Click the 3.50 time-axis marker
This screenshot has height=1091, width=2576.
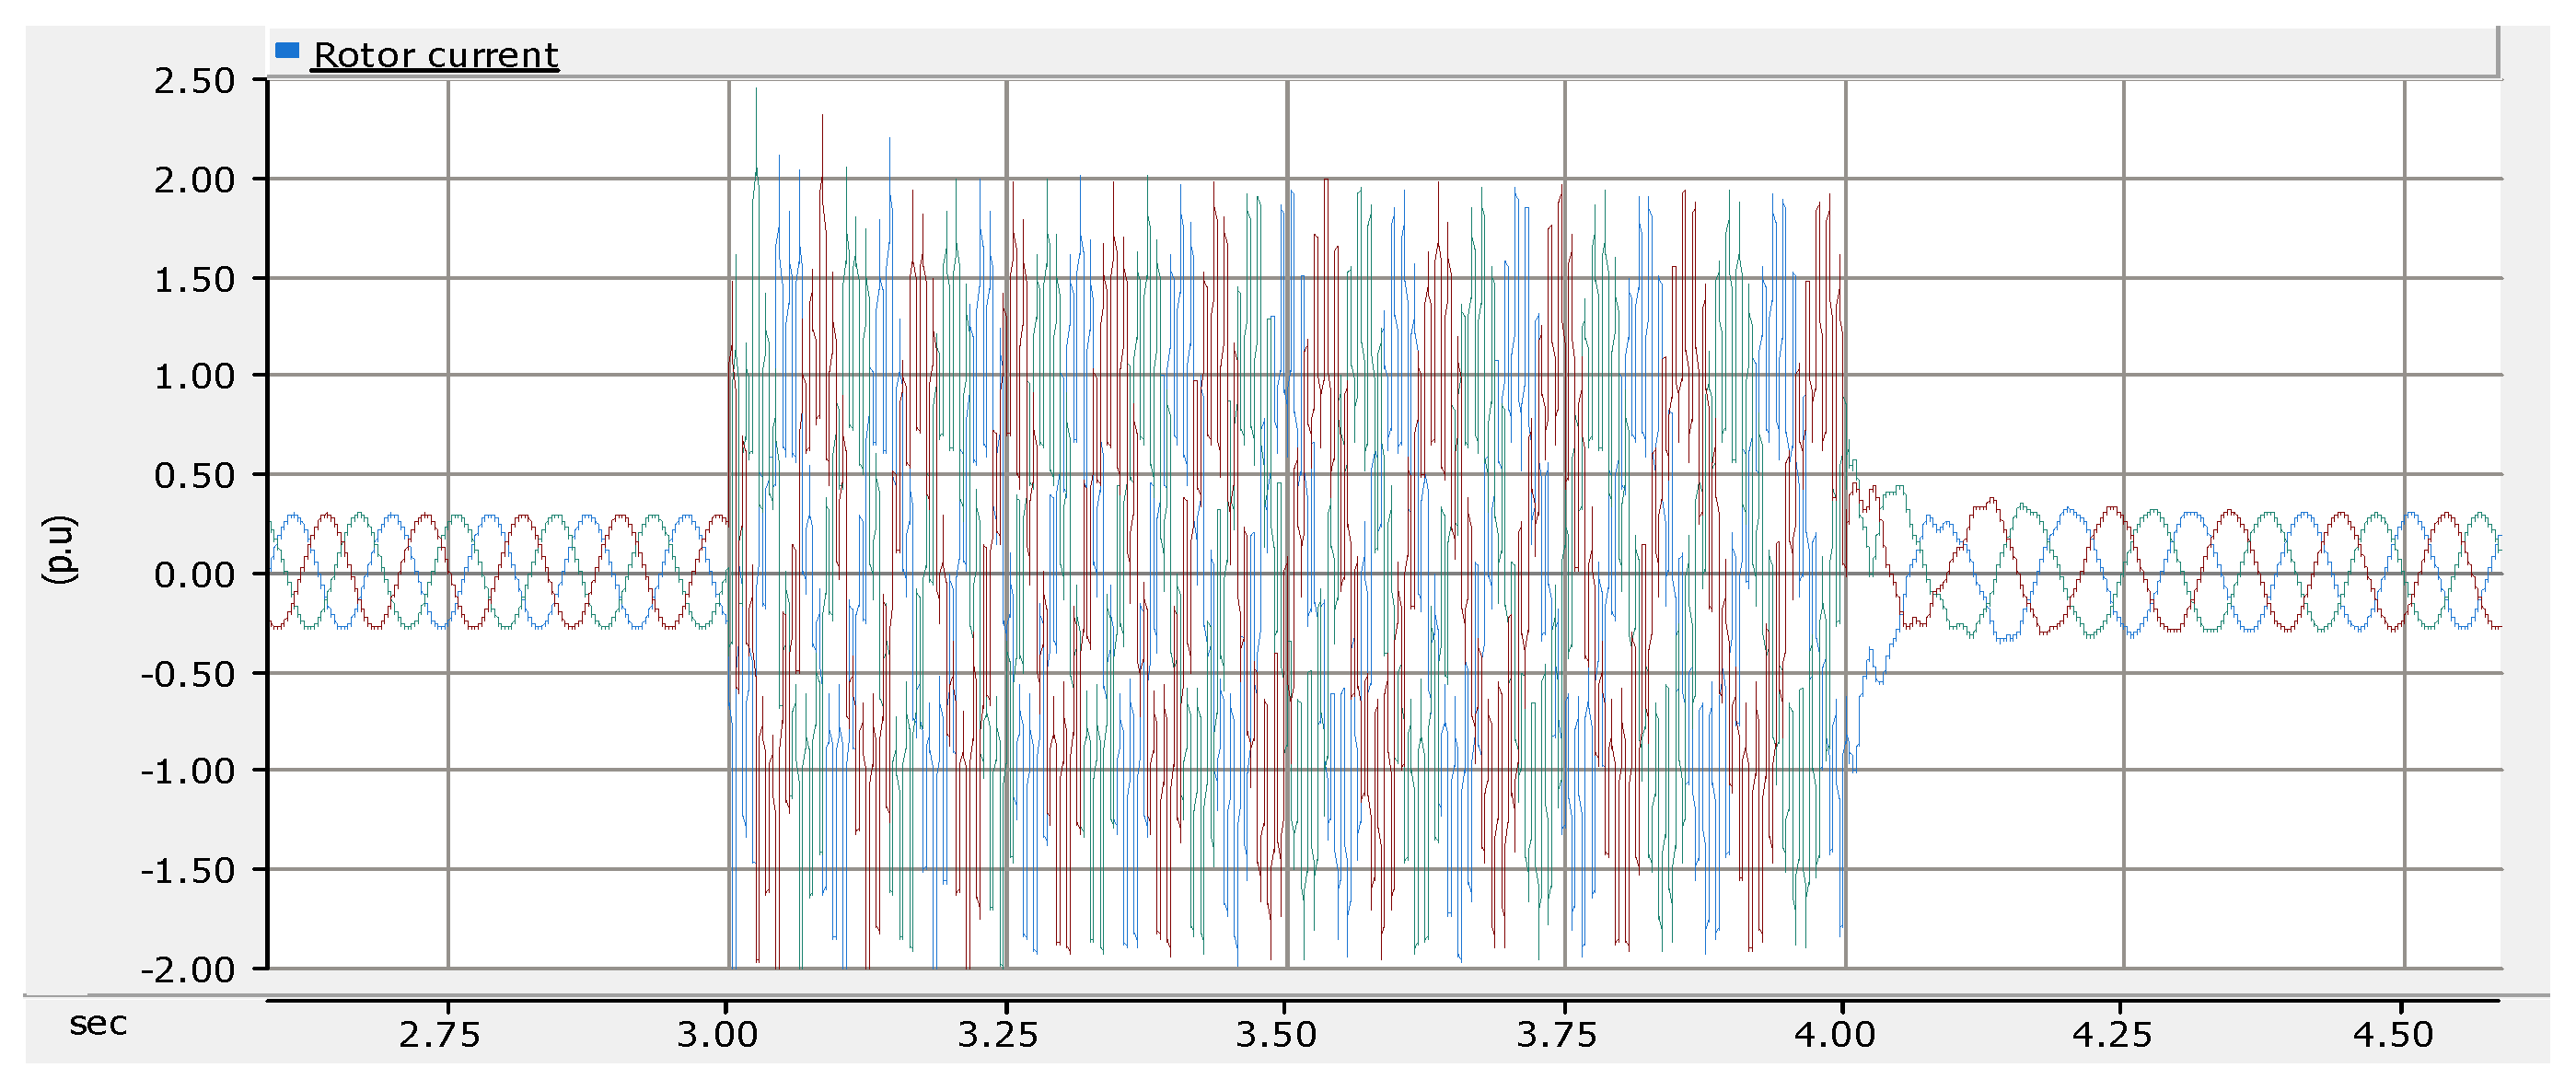click(1276, 1035)
